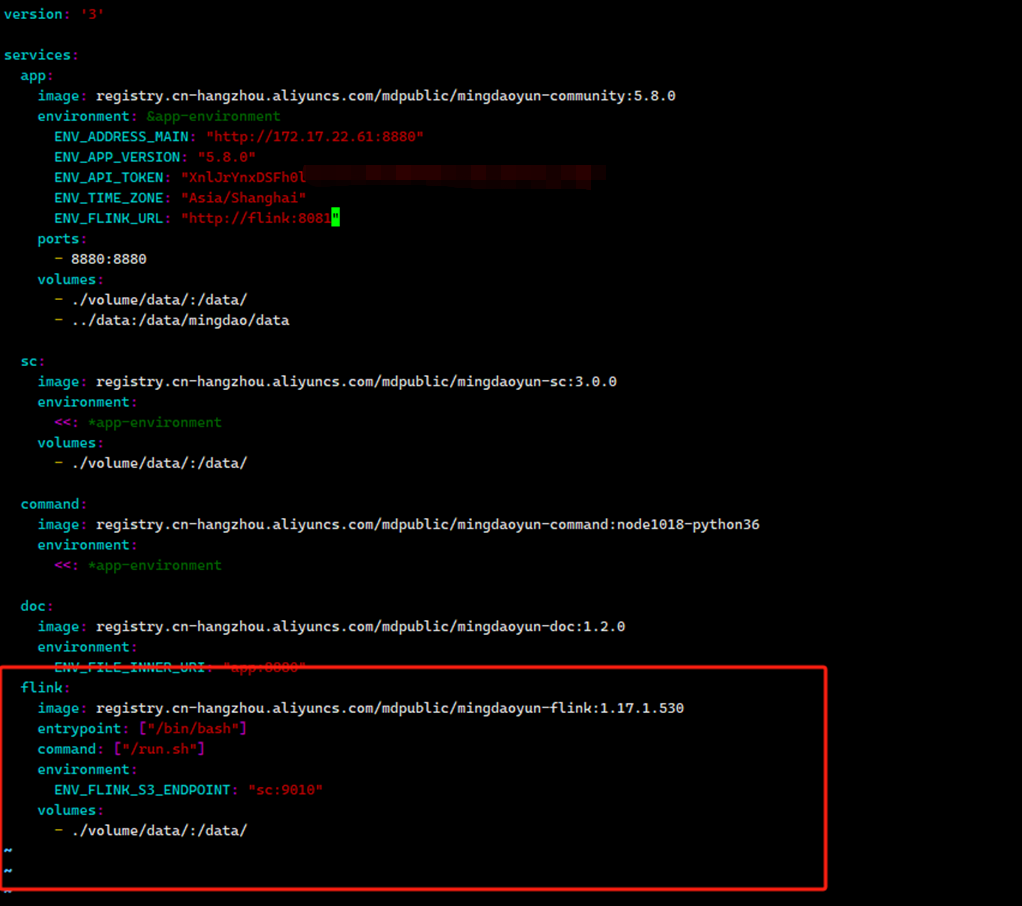Click the "doc:" service name
Viewport: 1022px width, 906px height.
(x=36, y=606)
